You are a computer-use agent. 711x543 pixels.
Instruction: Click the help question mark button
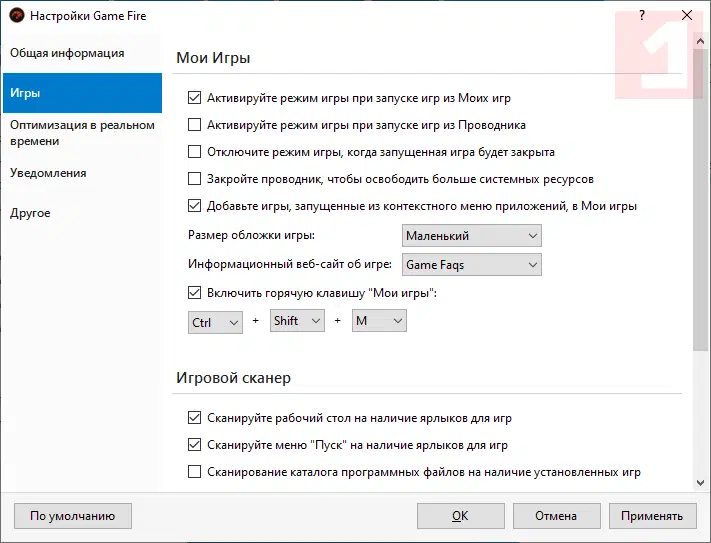point(641,16)
